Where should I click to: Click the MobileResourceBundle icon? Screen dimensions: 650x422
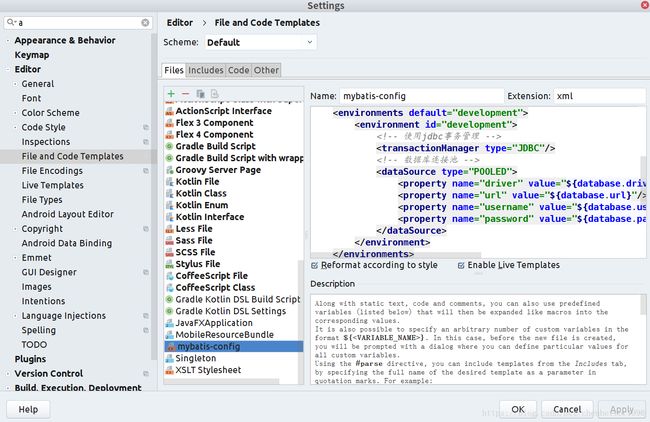click(170, 335)
